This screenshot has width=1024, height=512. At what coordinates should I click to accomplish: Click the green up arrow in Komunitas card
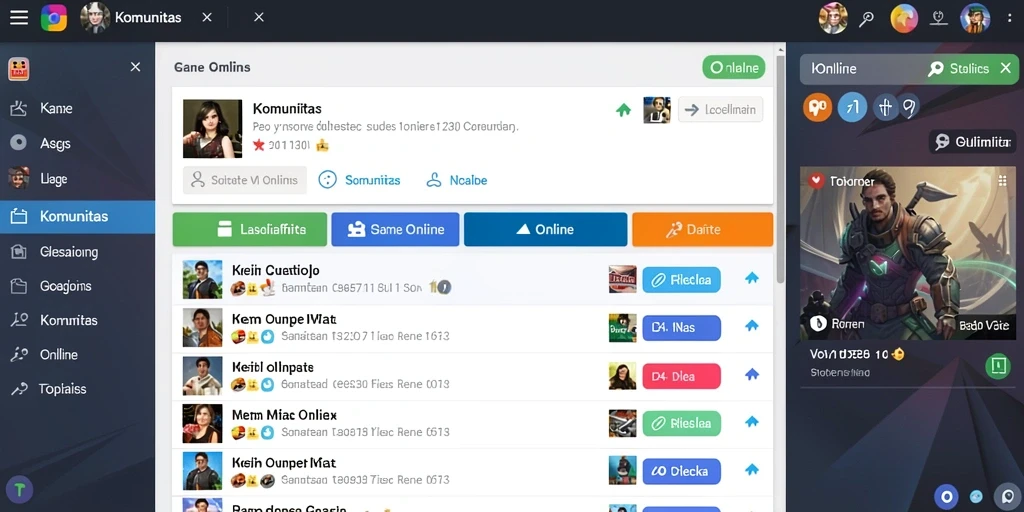(624, 110)
